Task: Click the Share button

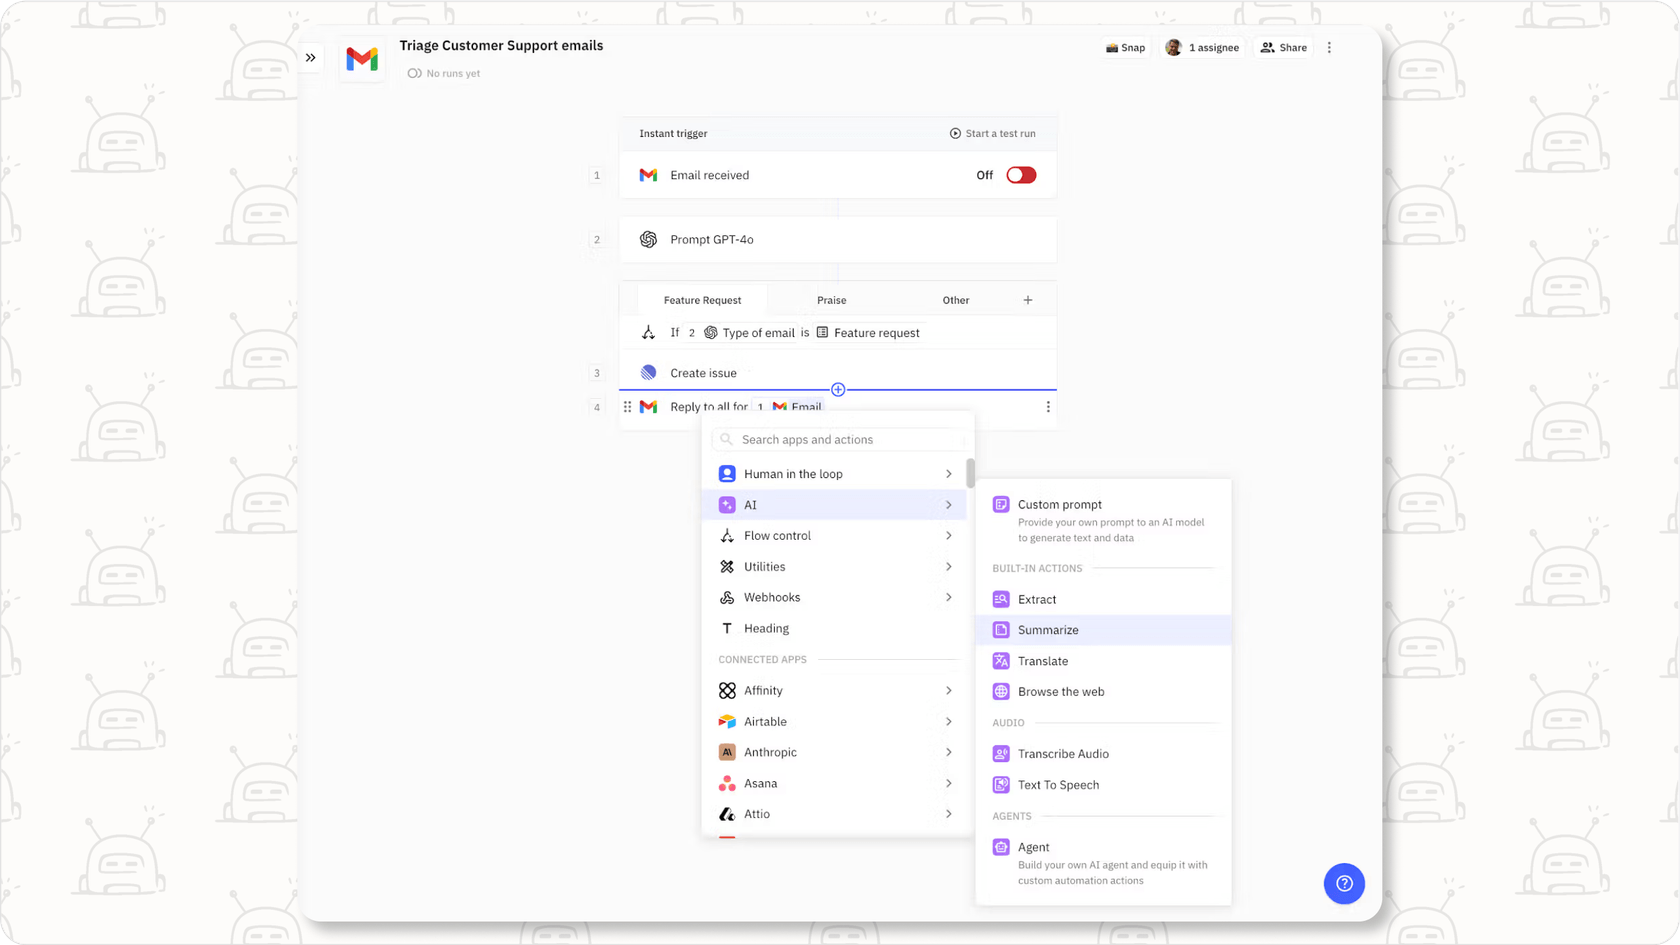Action: click(1283, 47)
